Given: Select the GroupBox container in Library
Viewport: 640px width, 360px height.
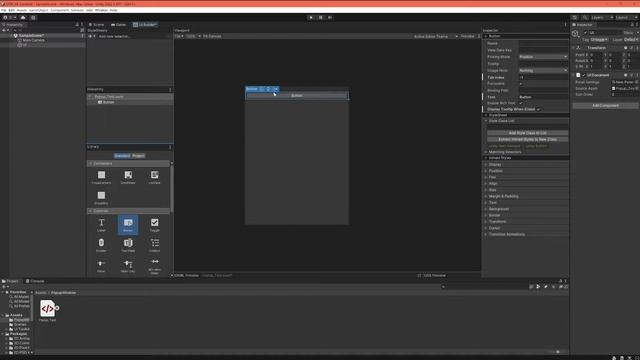Looking at the screenshot, I should [101, 198].
